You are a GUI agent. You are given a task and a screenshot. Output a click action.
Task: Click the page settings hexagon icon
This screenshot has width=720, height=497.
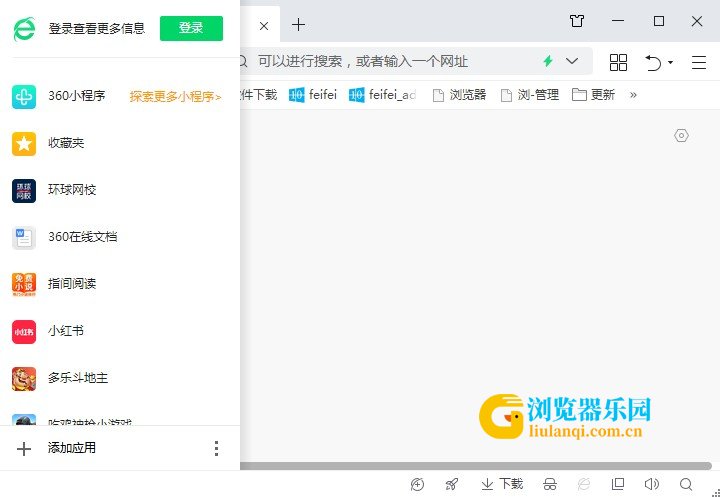click(x=681, y=136)
